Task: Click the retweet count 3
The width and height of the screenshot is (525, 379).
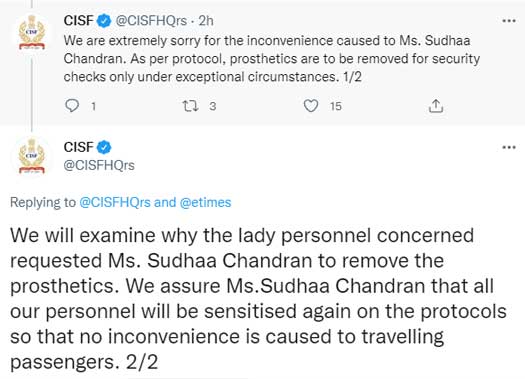Action: coord(213,106)
